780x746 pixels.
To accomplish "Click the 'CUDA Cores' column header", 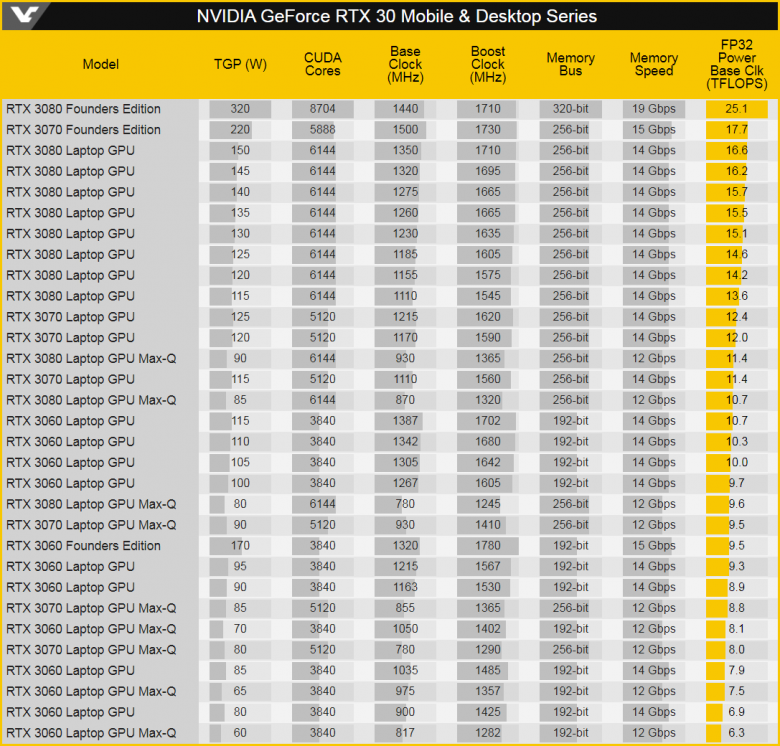I will (323, 64).
